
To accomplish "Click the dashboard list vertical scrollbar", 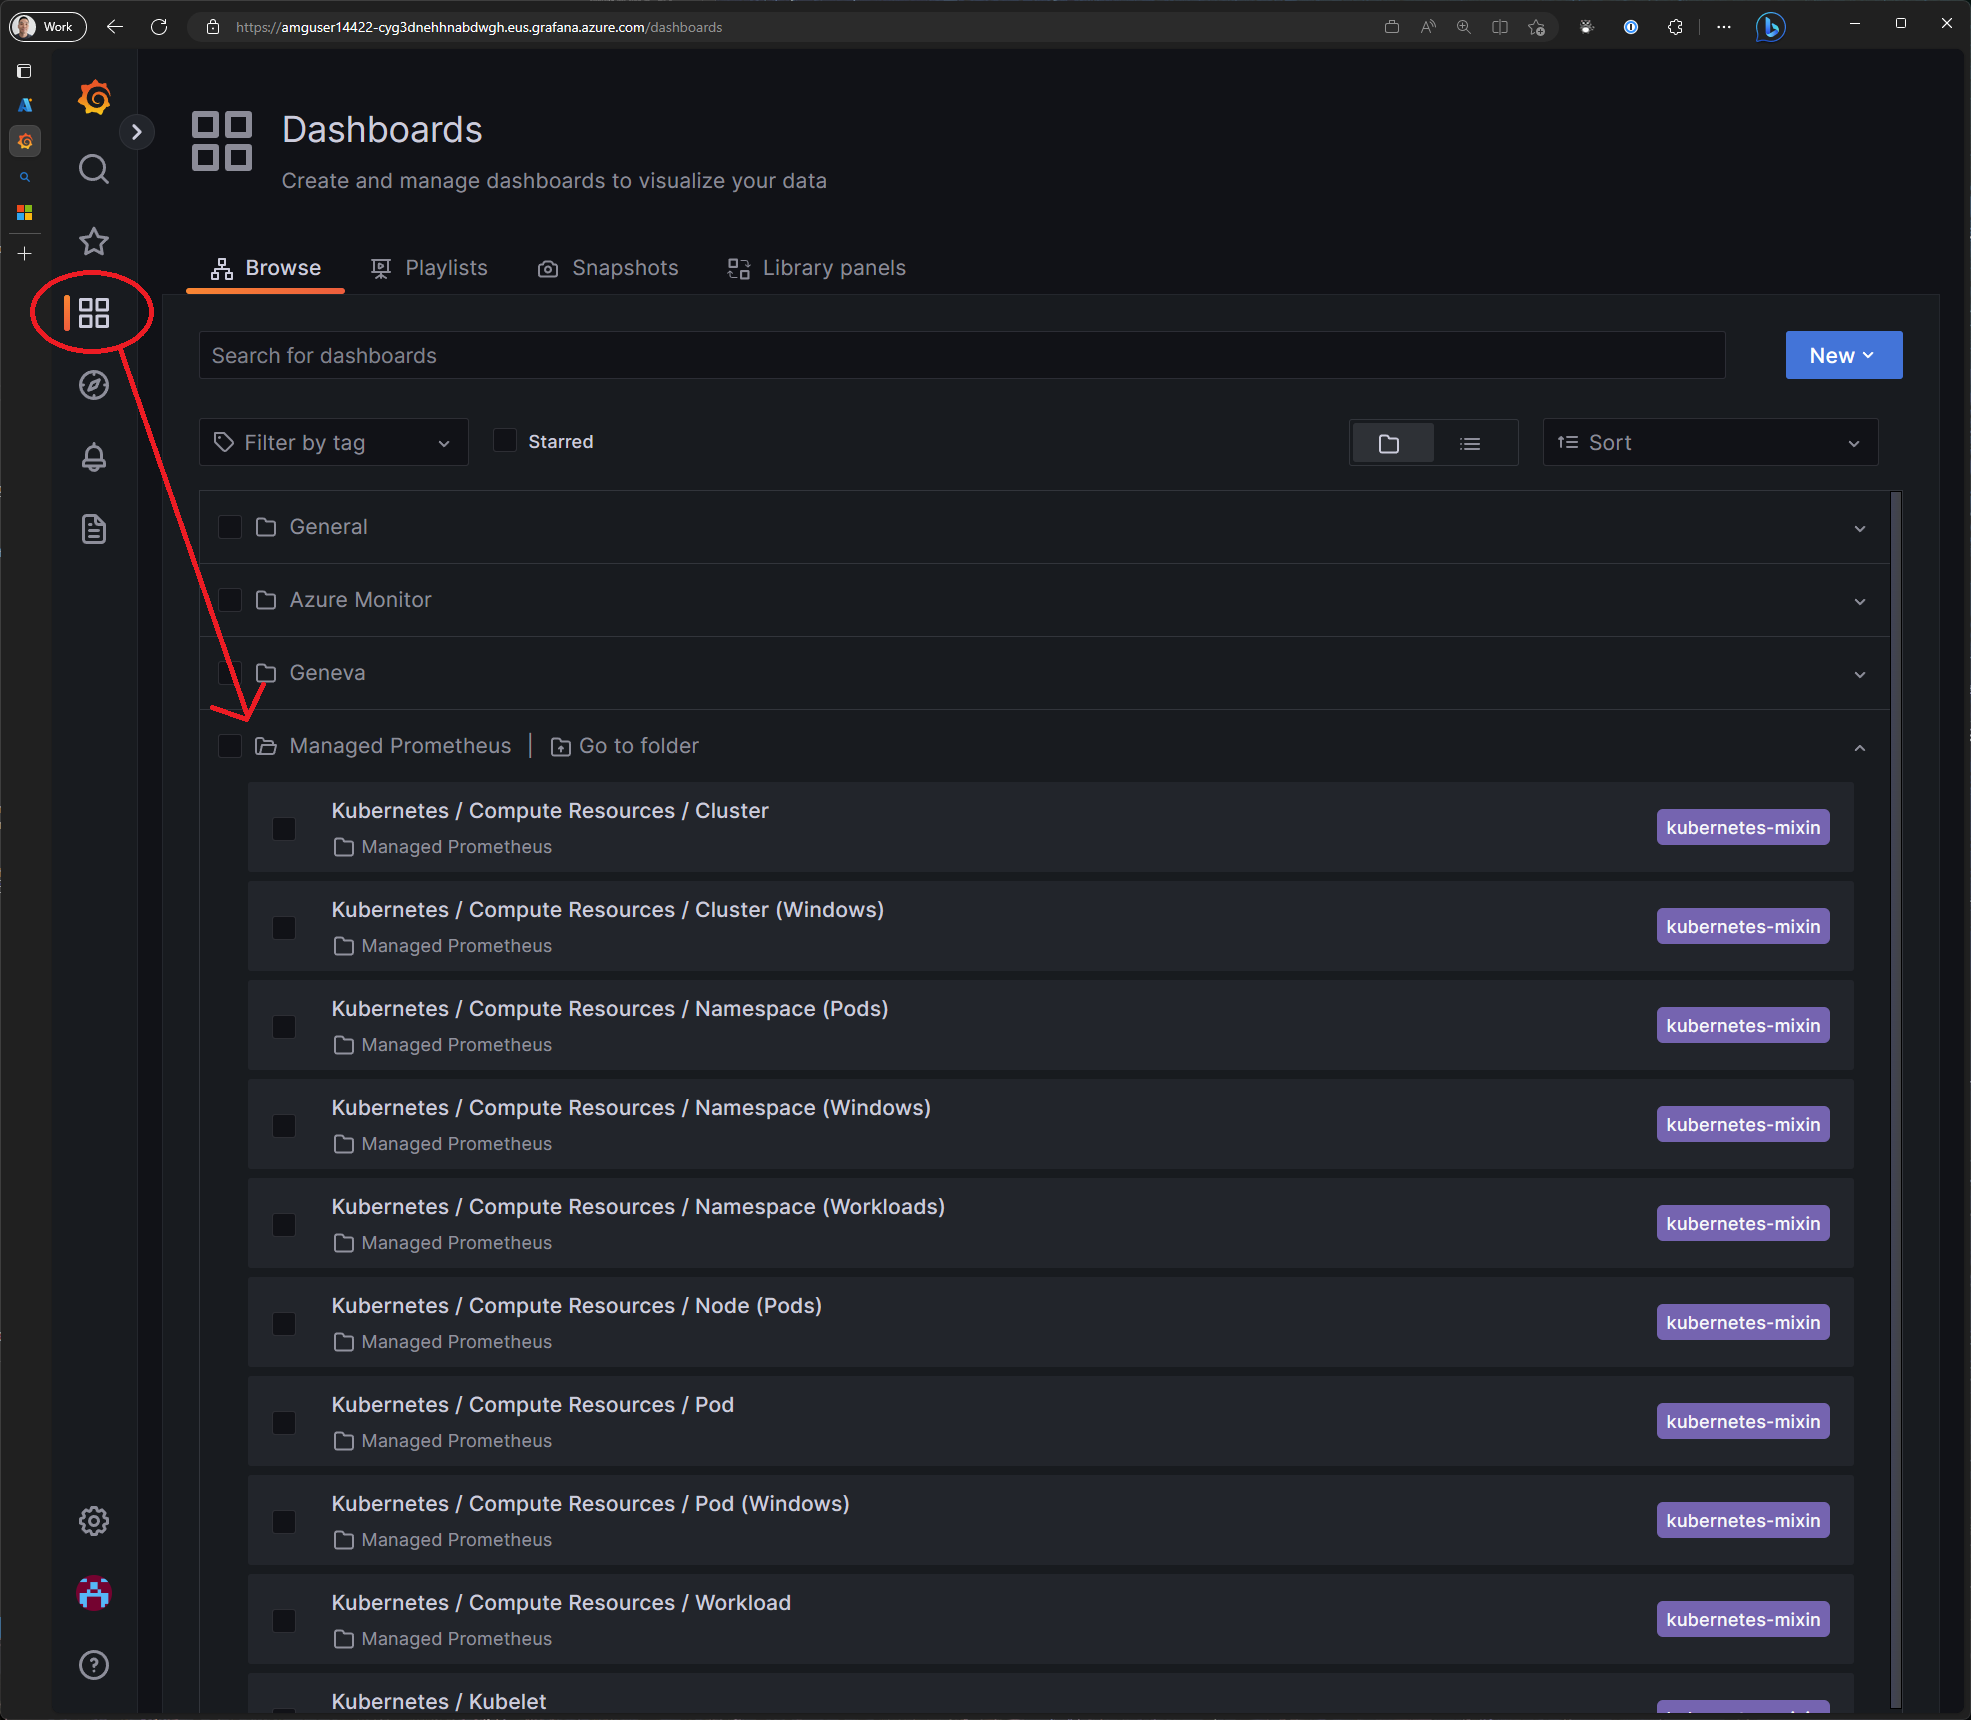I will pyautogui.click(x=1896, y=1100).
